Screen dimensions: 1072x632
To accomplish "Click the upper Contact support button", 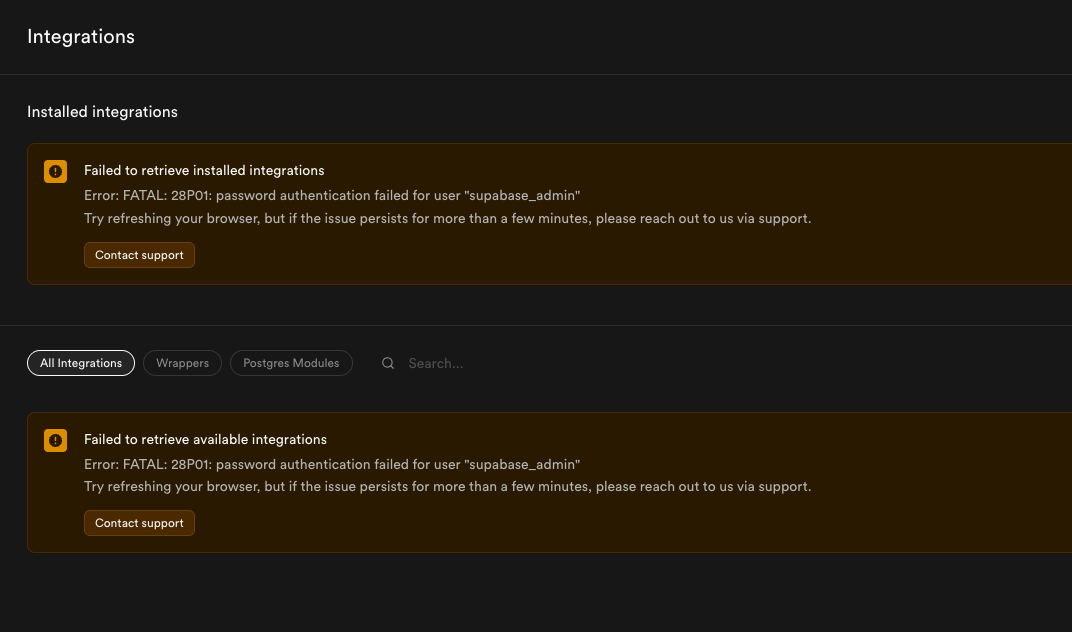I will coord(139,255).
